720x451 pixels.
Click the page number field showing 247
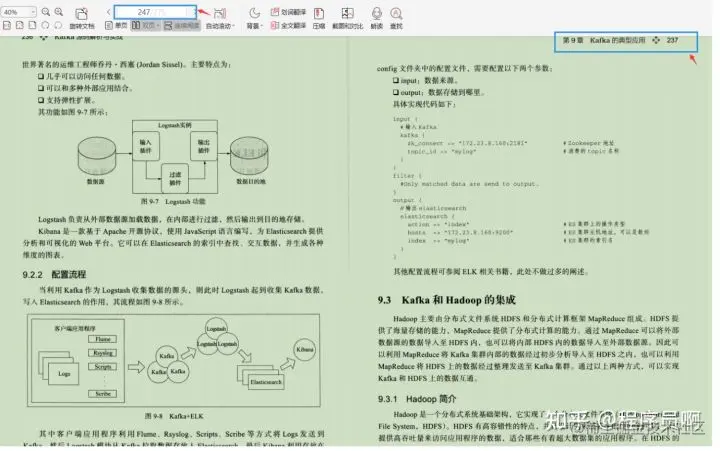pyautogui.click(x=155, y=12)
